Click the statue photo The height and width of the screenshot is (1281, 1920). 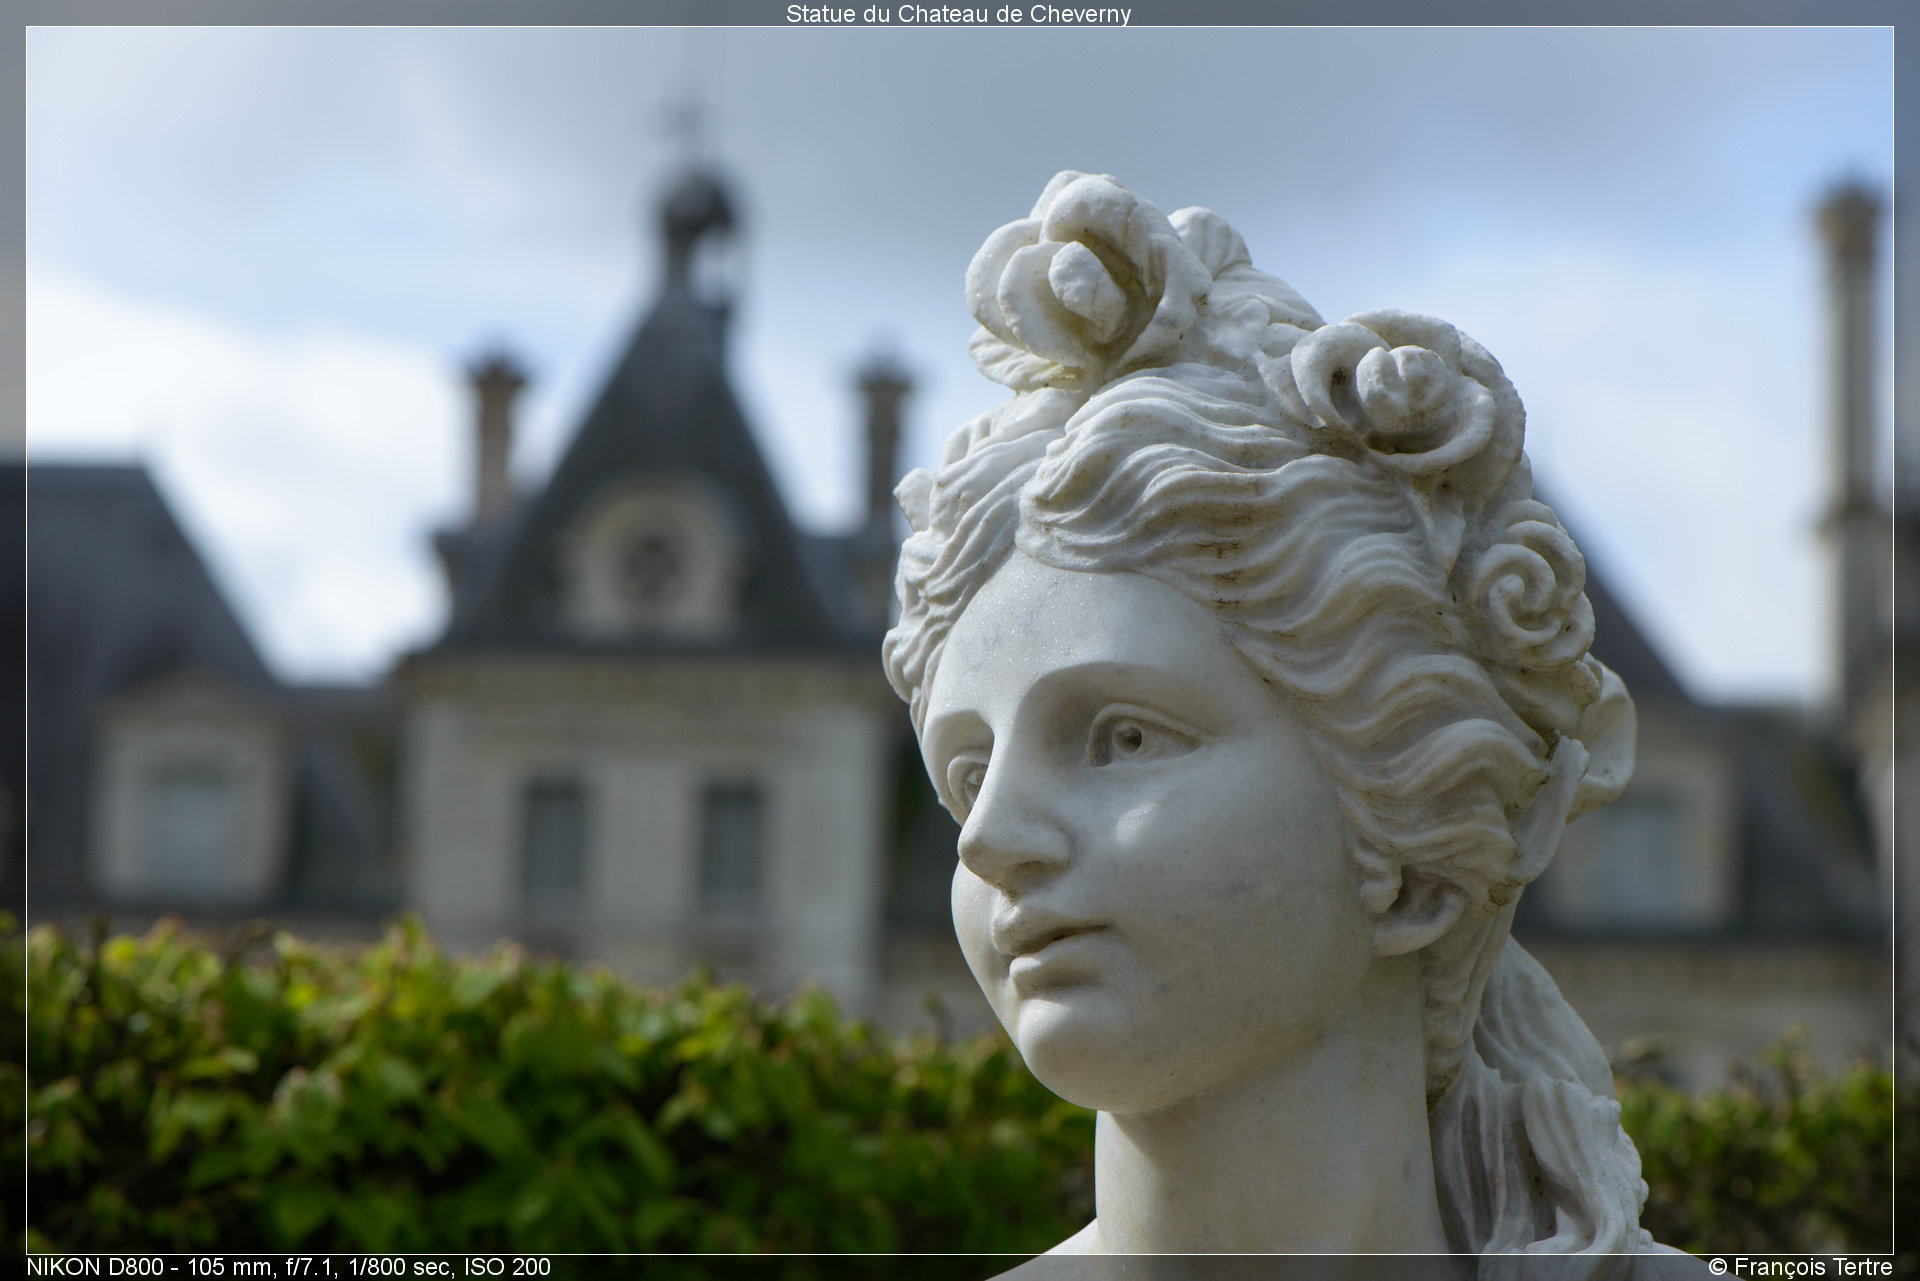coord(960,640)
